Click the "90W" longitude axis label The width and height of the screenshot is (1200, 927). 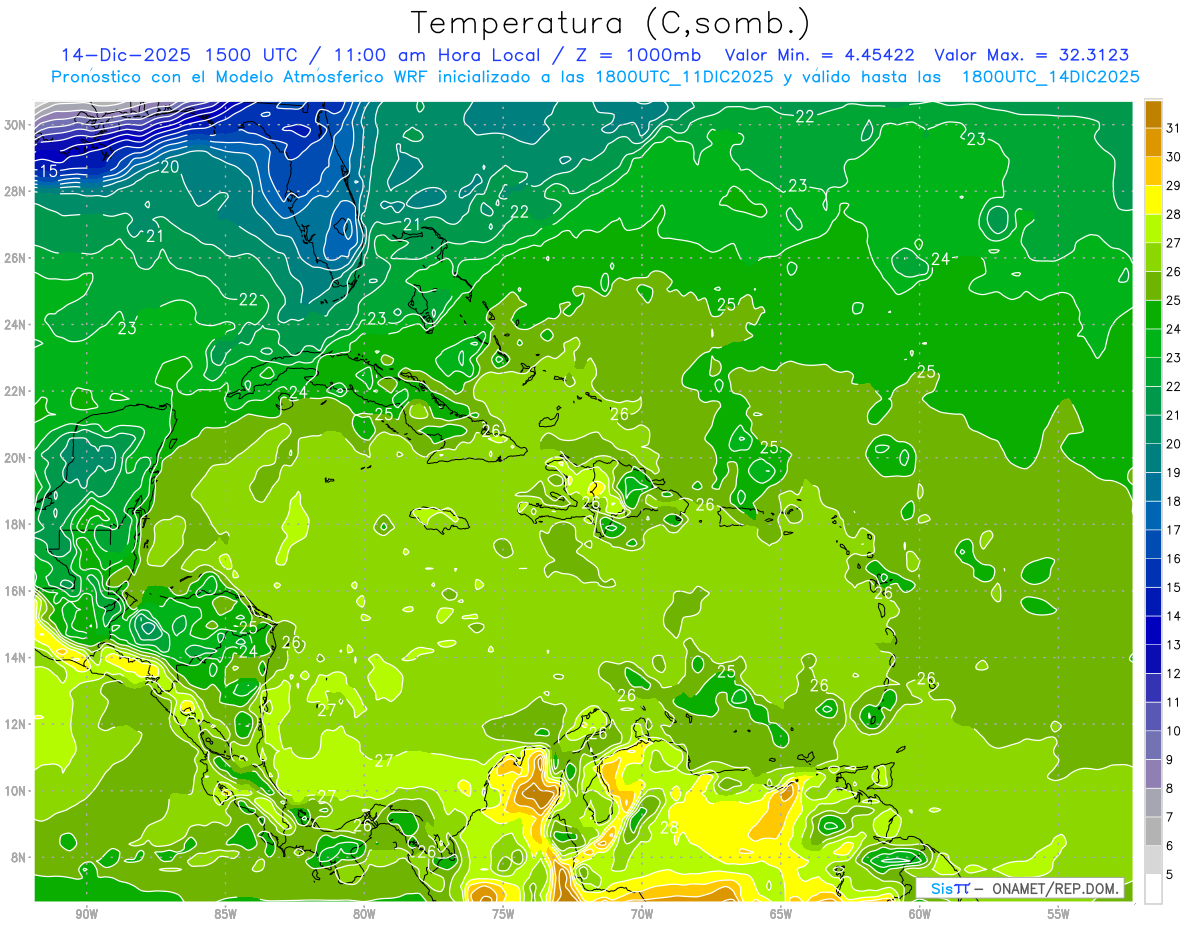coord(86,914)
